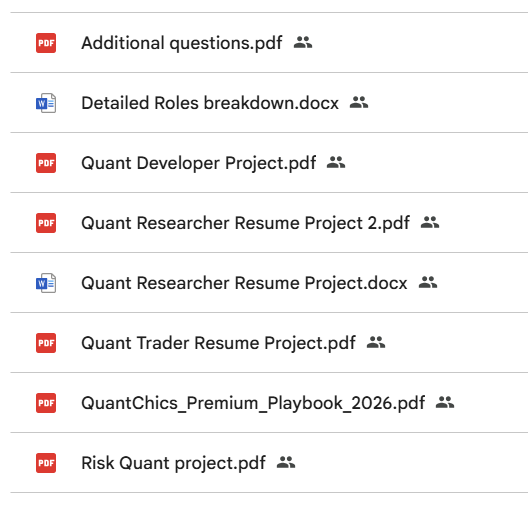Click the Word icon for Quant Researcher Resume Project.docx
This screenshot has height=528, width=528.
tap(46, 283)
